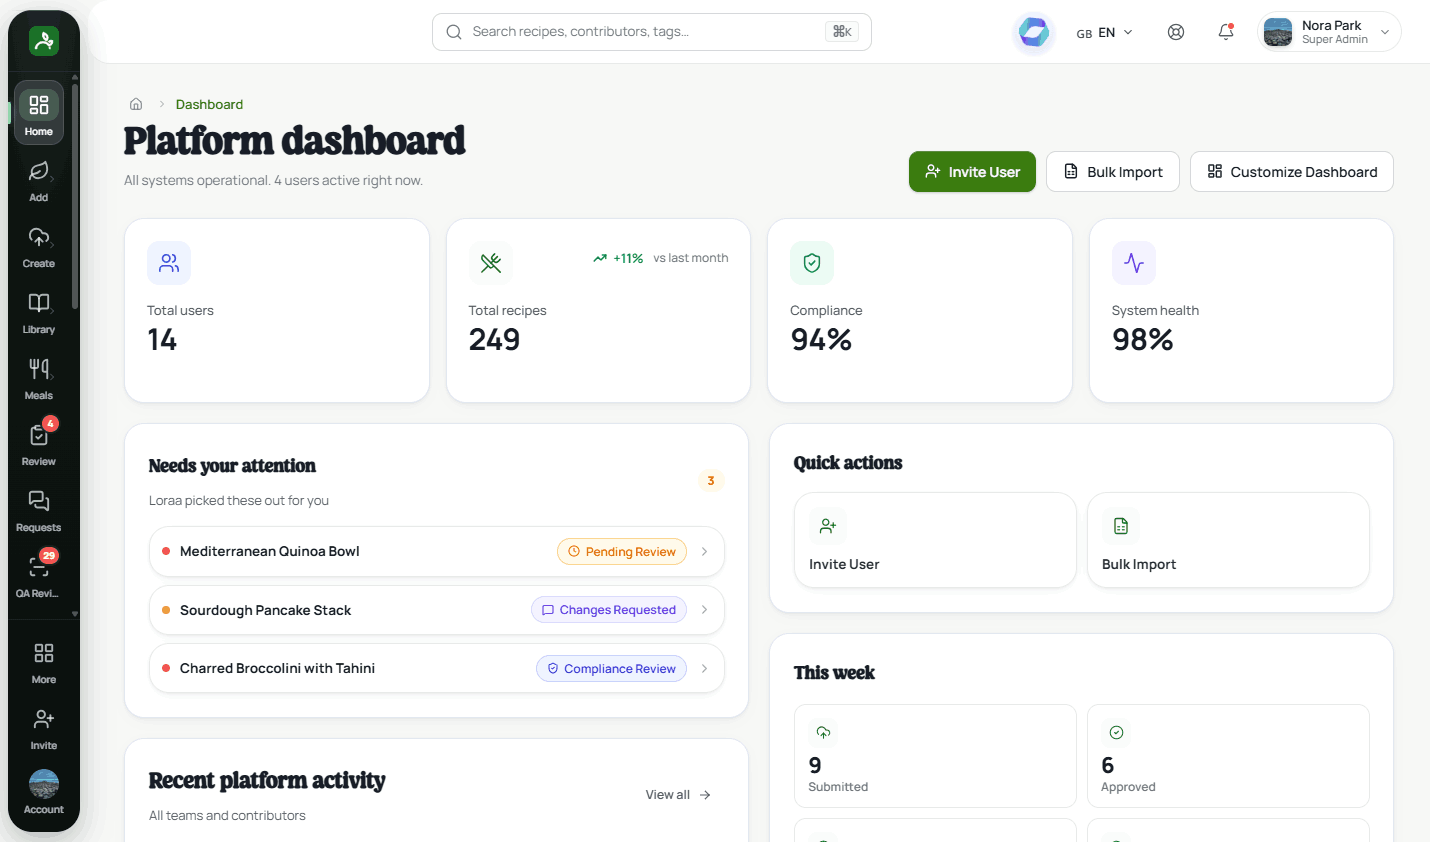Viewport: 1430px width, 842px height.
Task: Click the Bulk Import quick action card
Action: (1228, 540)
